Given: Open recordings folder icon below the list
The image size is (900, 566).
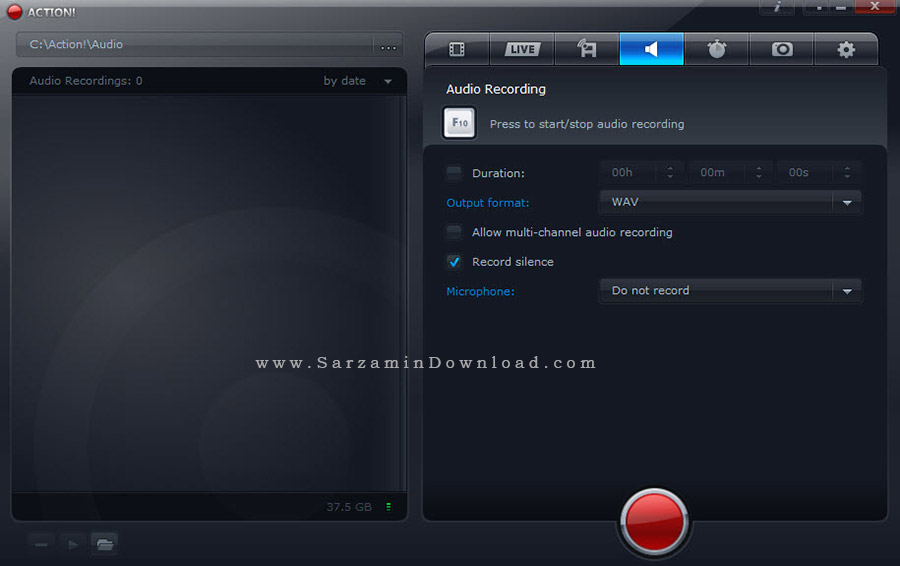Looking at the screenshot, I should pos(104,544).
